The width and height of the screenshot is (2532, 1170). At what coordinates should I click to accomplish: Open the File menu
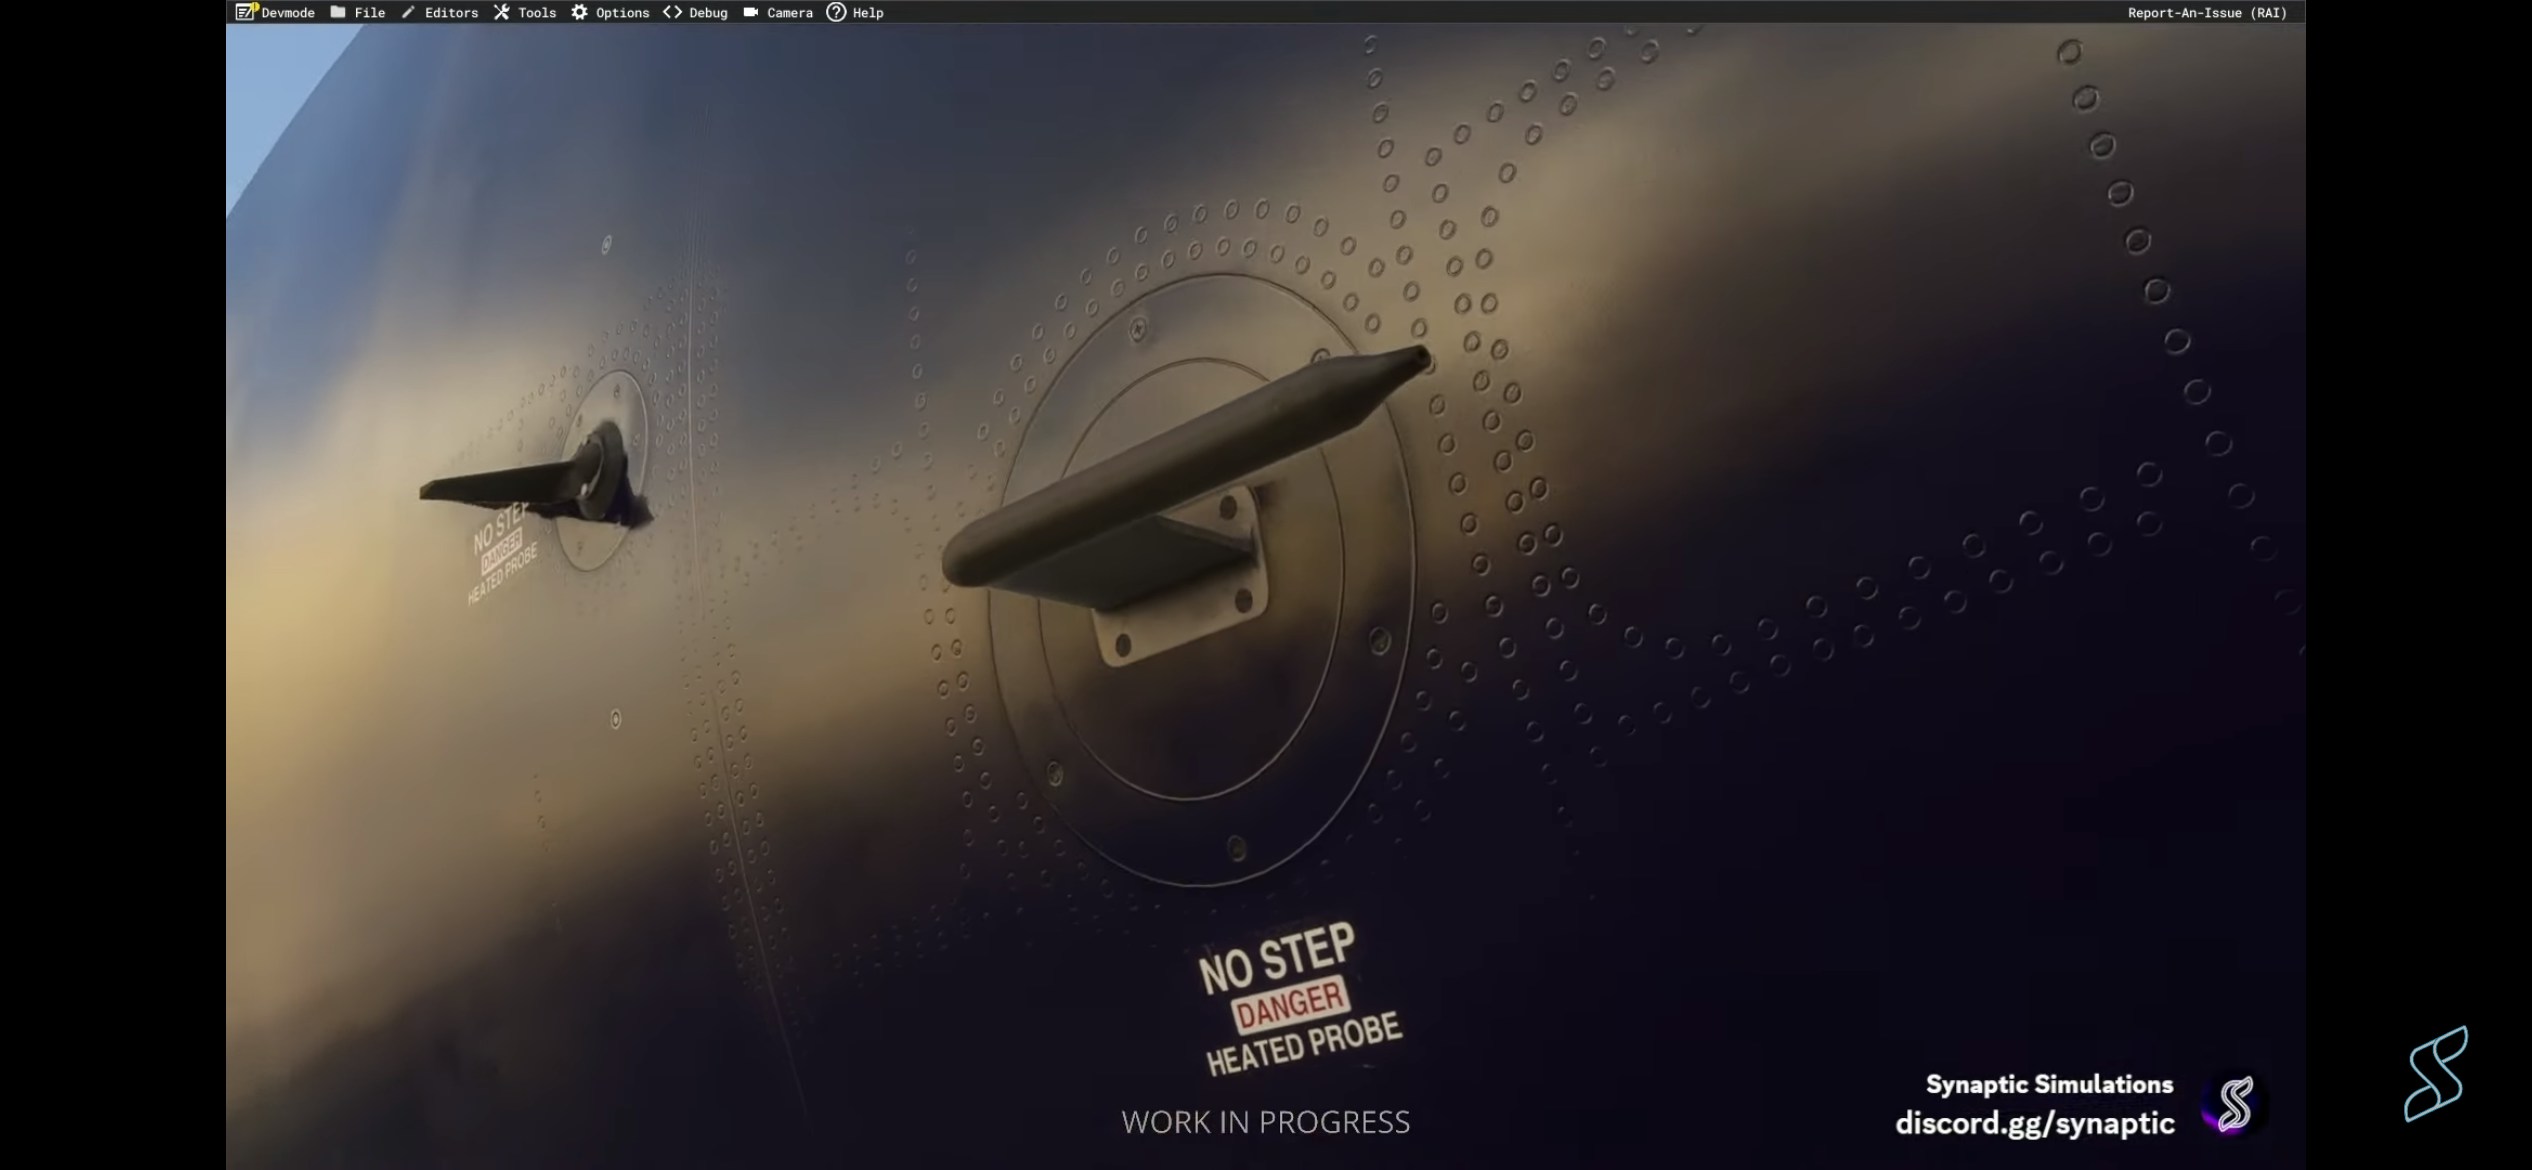coord(370,13)
